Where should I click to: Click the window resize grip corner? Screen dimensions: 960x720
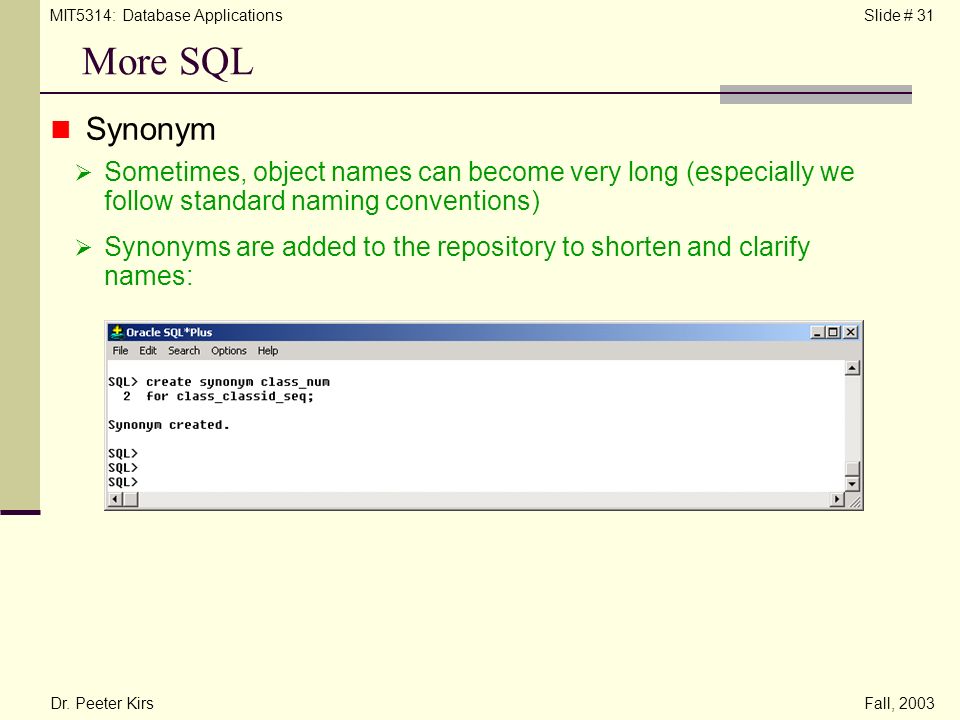point(855,501)
